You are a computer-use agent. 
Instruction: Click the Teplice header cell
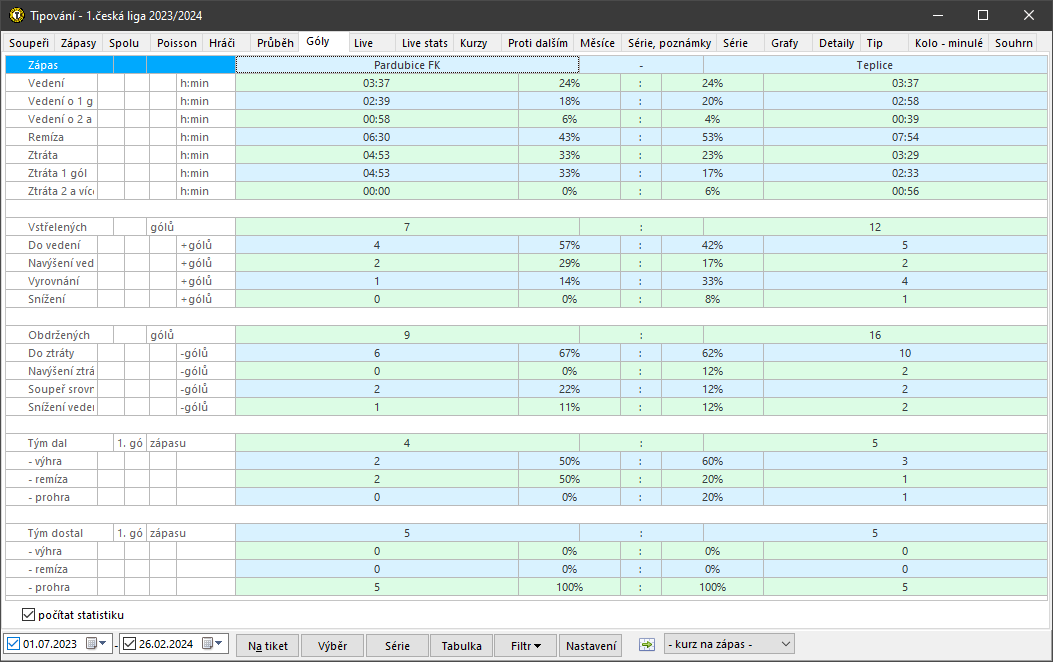[x=874, y=65]
